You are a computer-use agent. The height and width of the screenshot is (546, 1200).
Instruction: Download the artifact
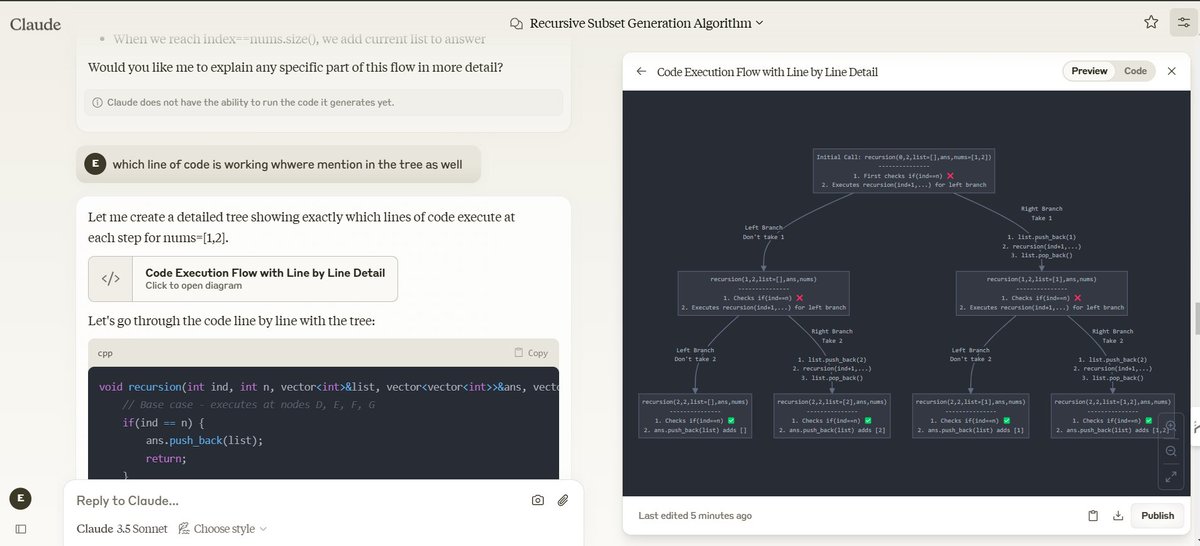[x=1118, y=516]
